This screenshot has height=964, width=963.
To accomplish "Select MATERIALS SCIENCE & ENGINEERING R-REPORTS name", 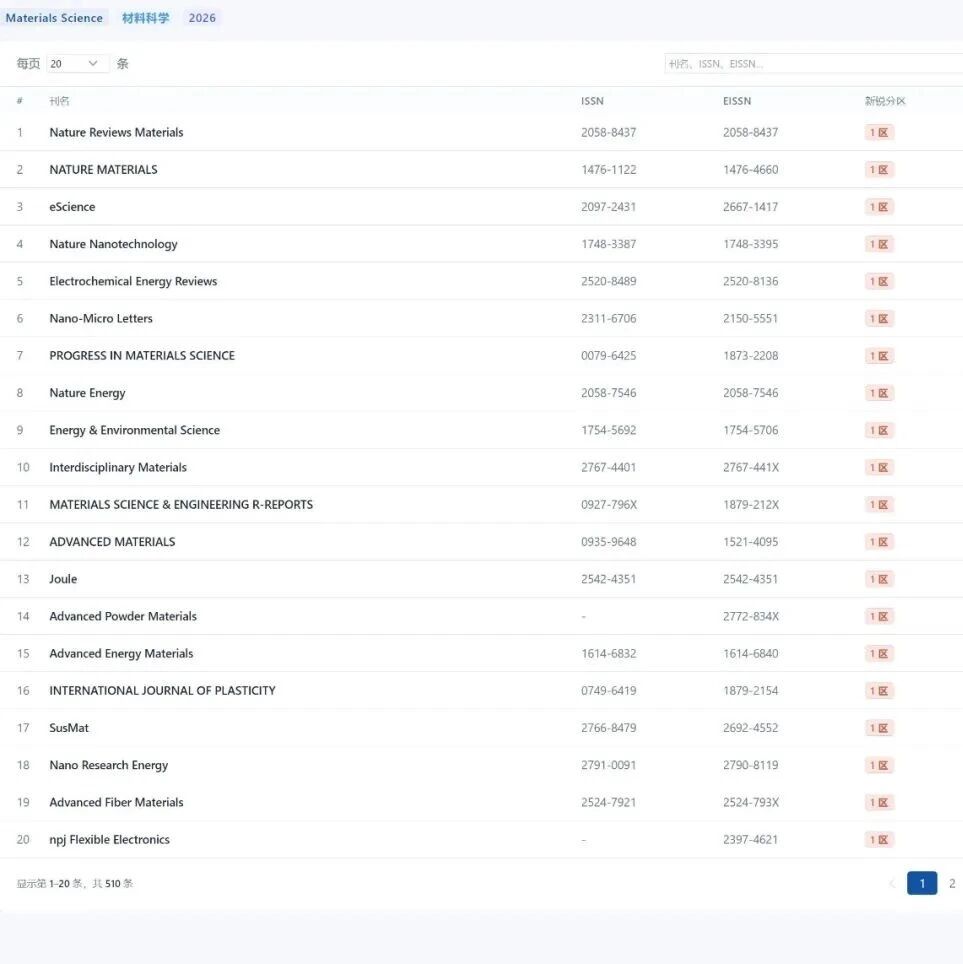I will pos(181,504).
